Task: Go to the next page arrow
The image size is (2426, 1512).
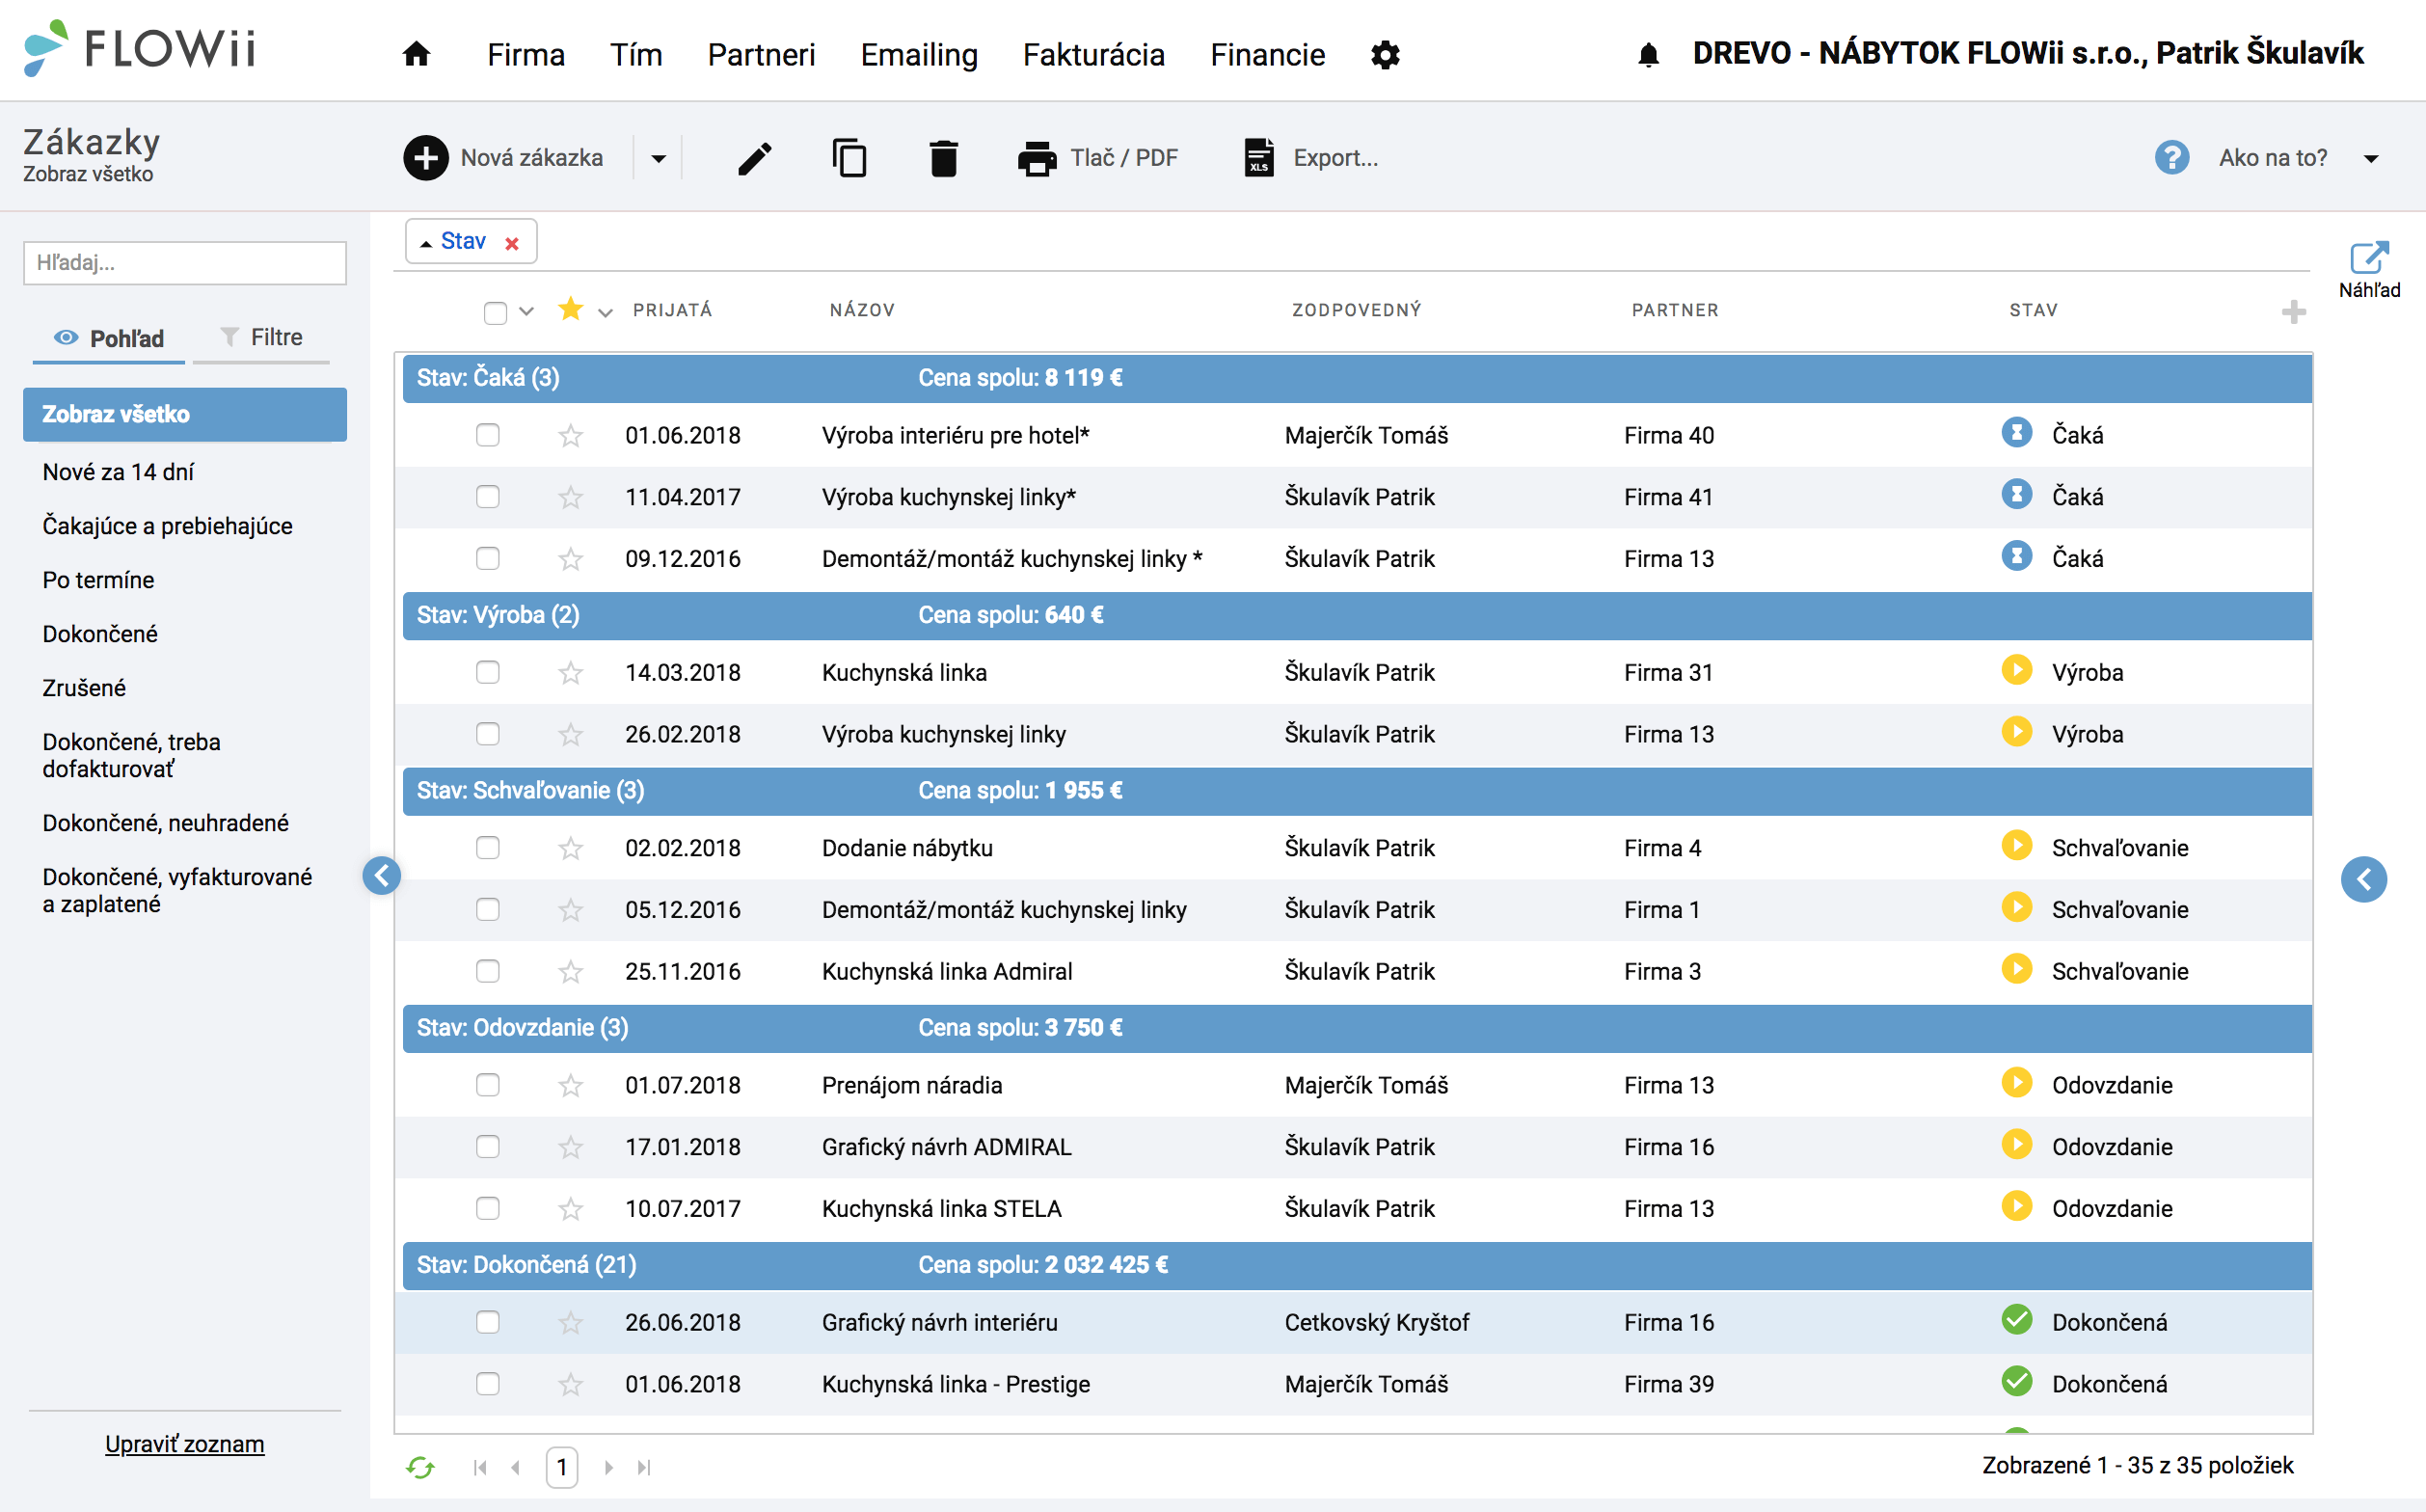Action: click(608, 1467)
